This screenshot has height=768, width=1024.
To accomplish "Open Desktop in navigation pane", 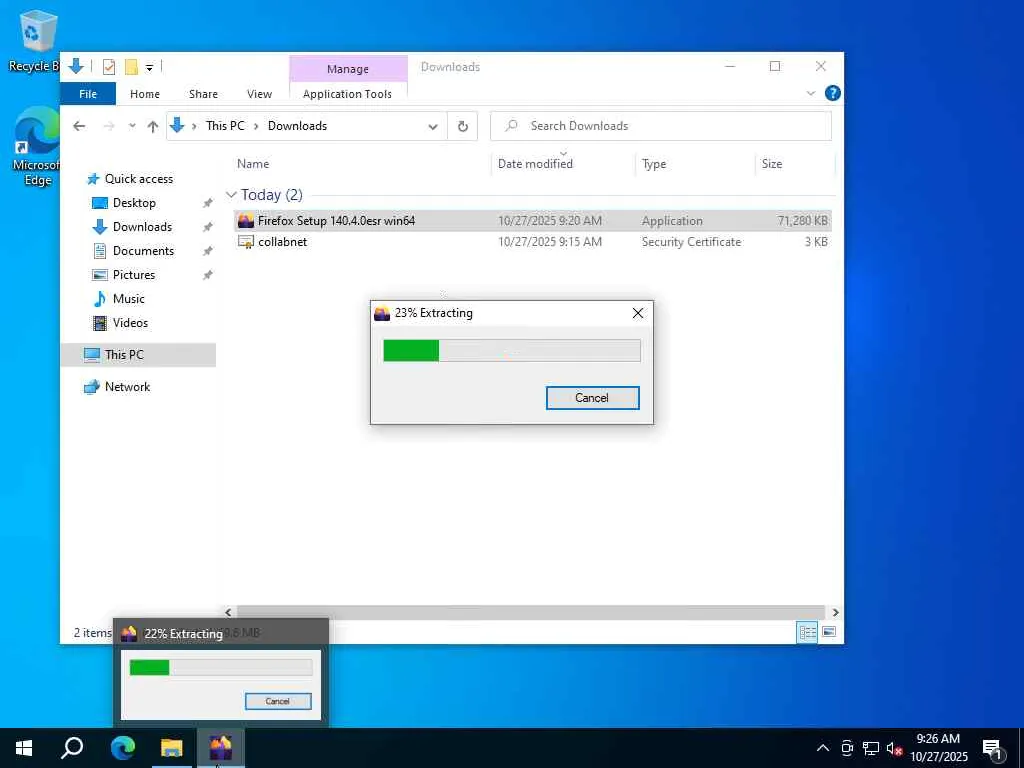I will (134, 203).
